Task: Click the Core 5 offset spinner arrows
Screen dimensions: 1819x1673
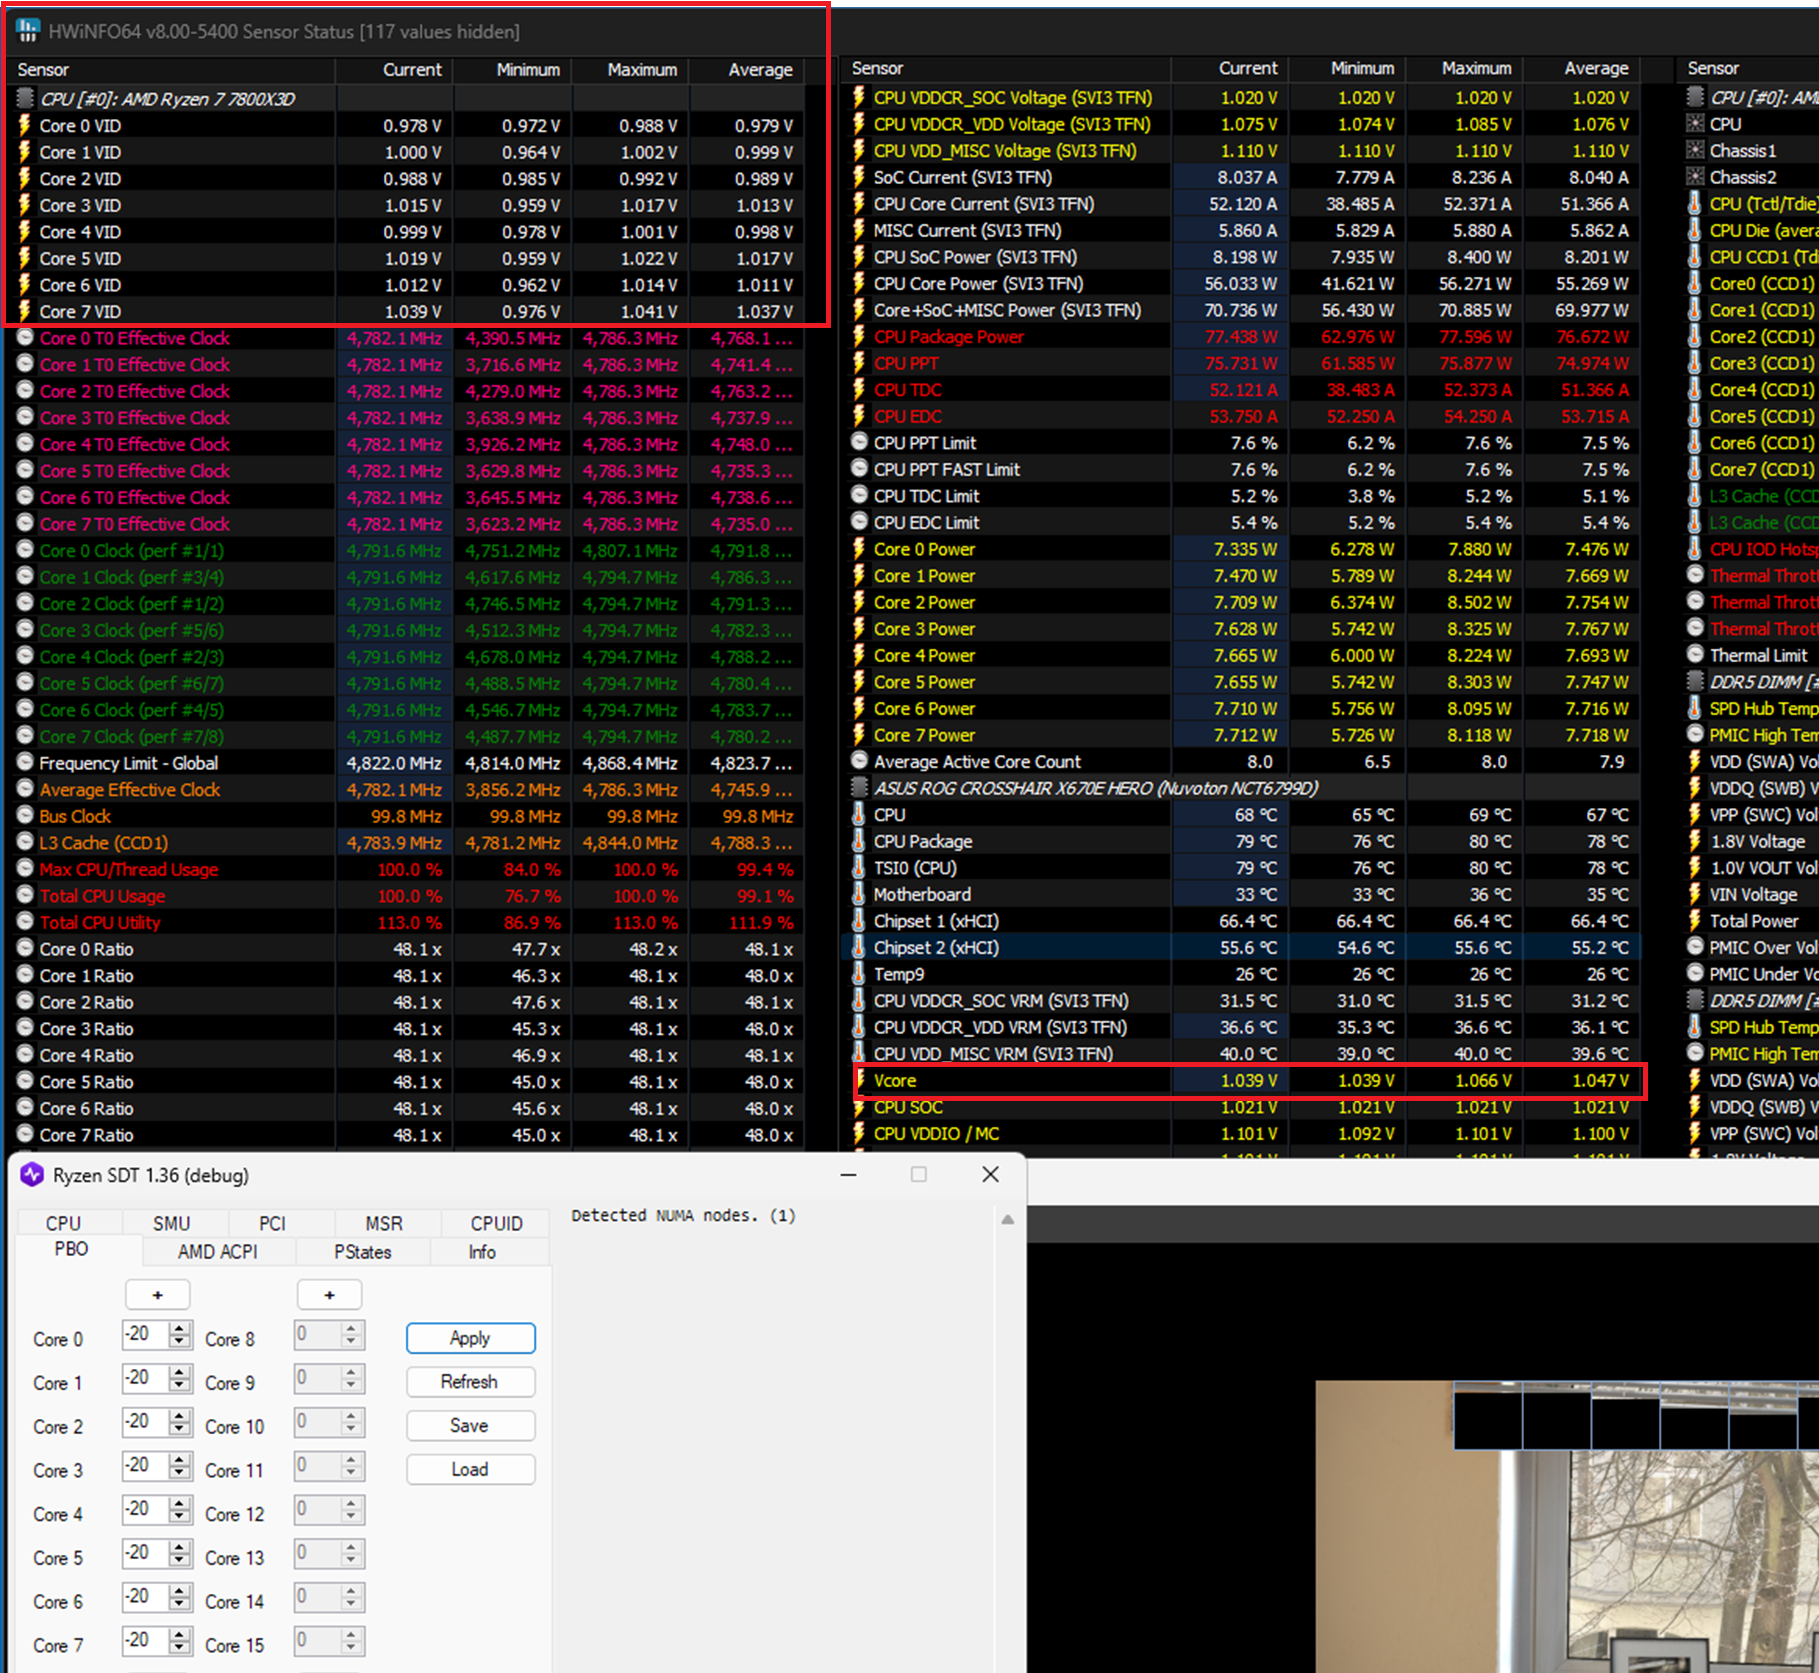Action: coord(180,1554)
